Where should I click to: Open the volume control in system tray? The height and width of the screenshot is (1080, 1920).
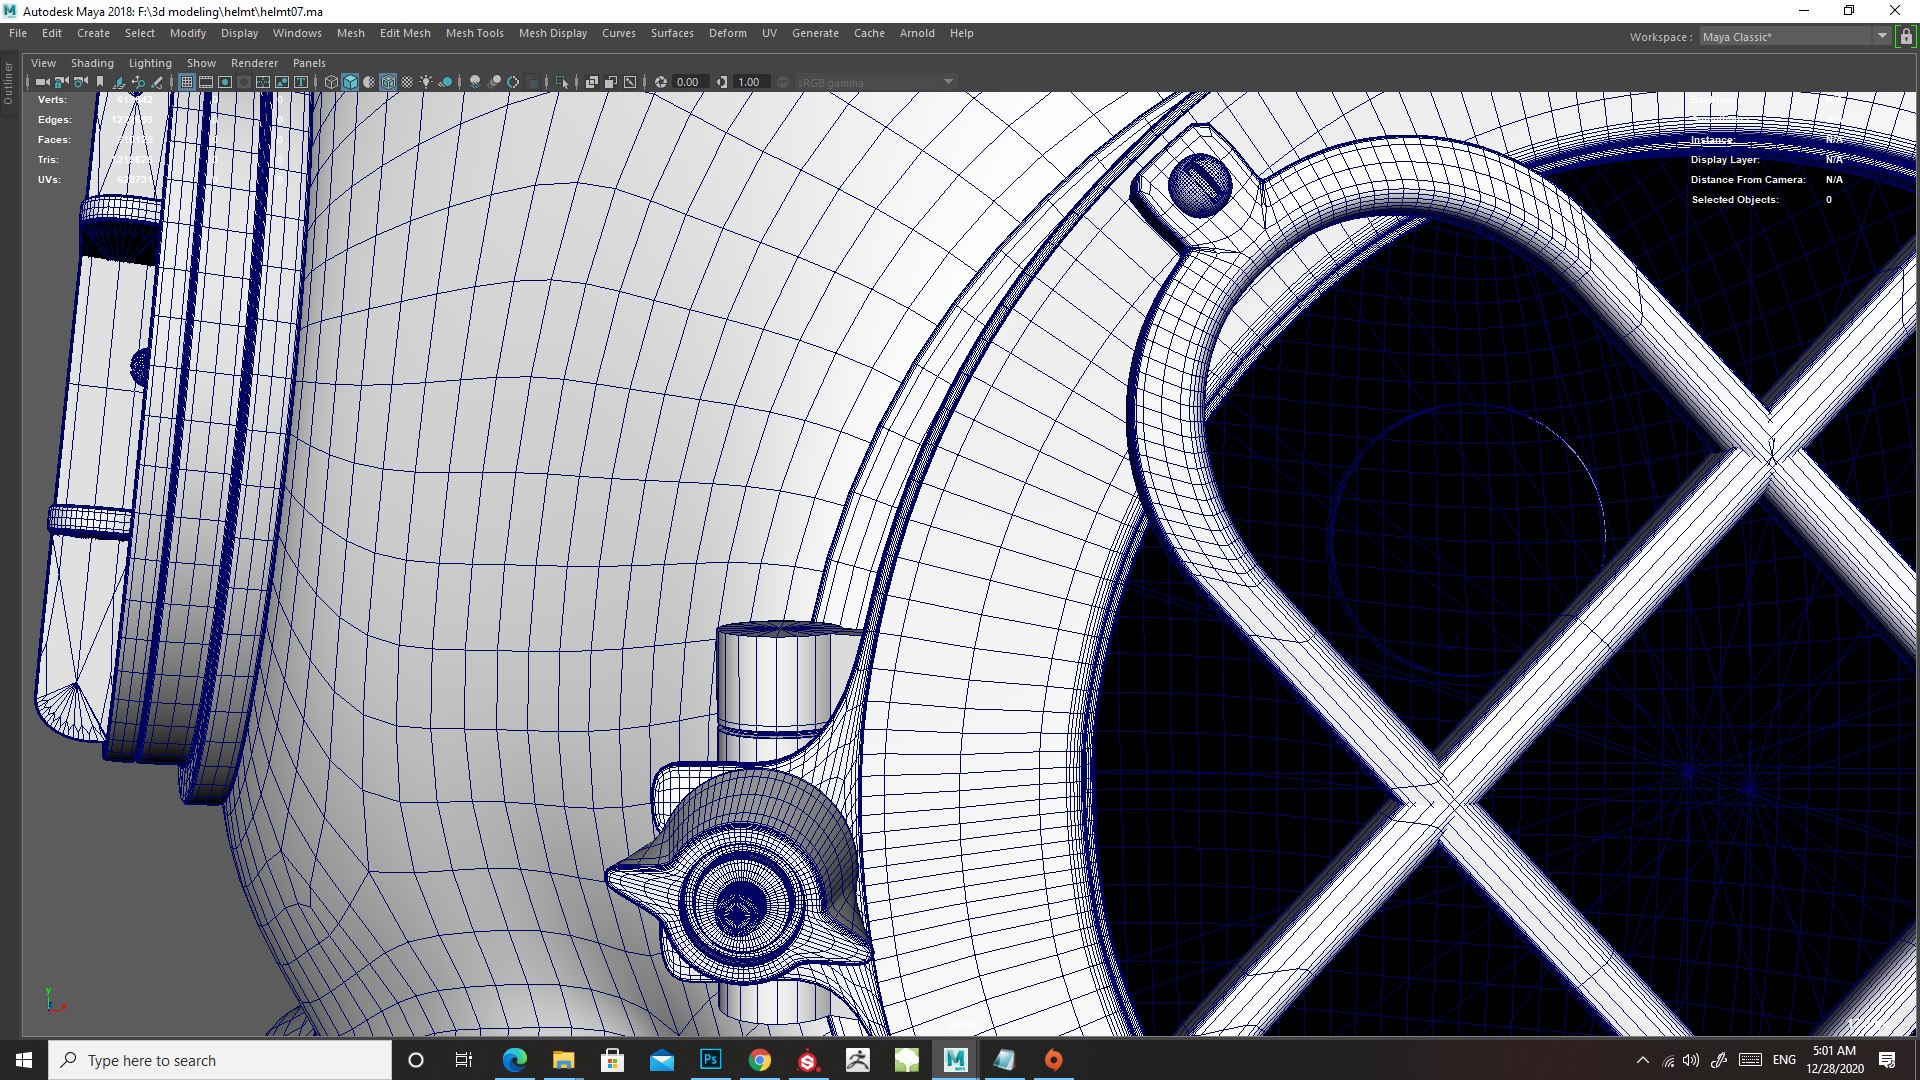(x=1691, y=1060)
